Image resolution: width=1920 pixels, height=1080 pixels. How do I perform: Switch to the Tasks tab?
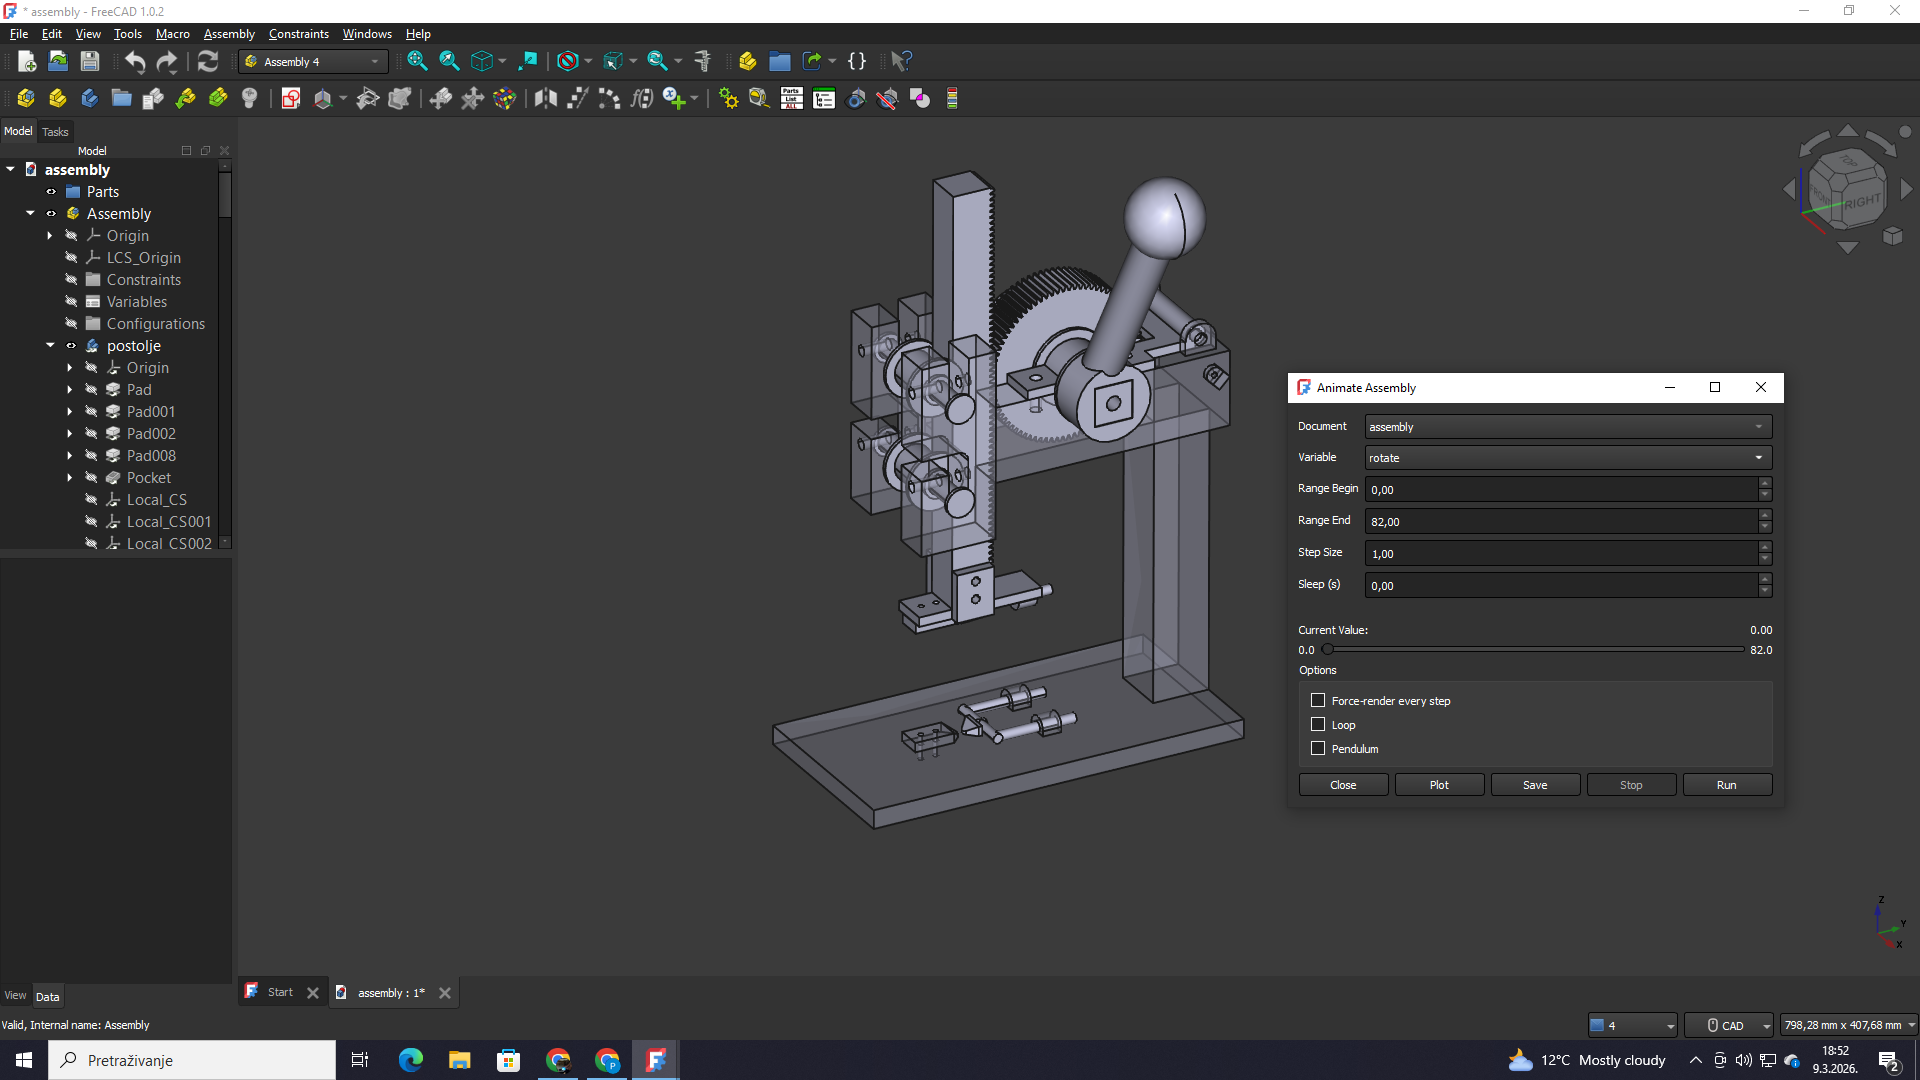(x=55, y=132)
